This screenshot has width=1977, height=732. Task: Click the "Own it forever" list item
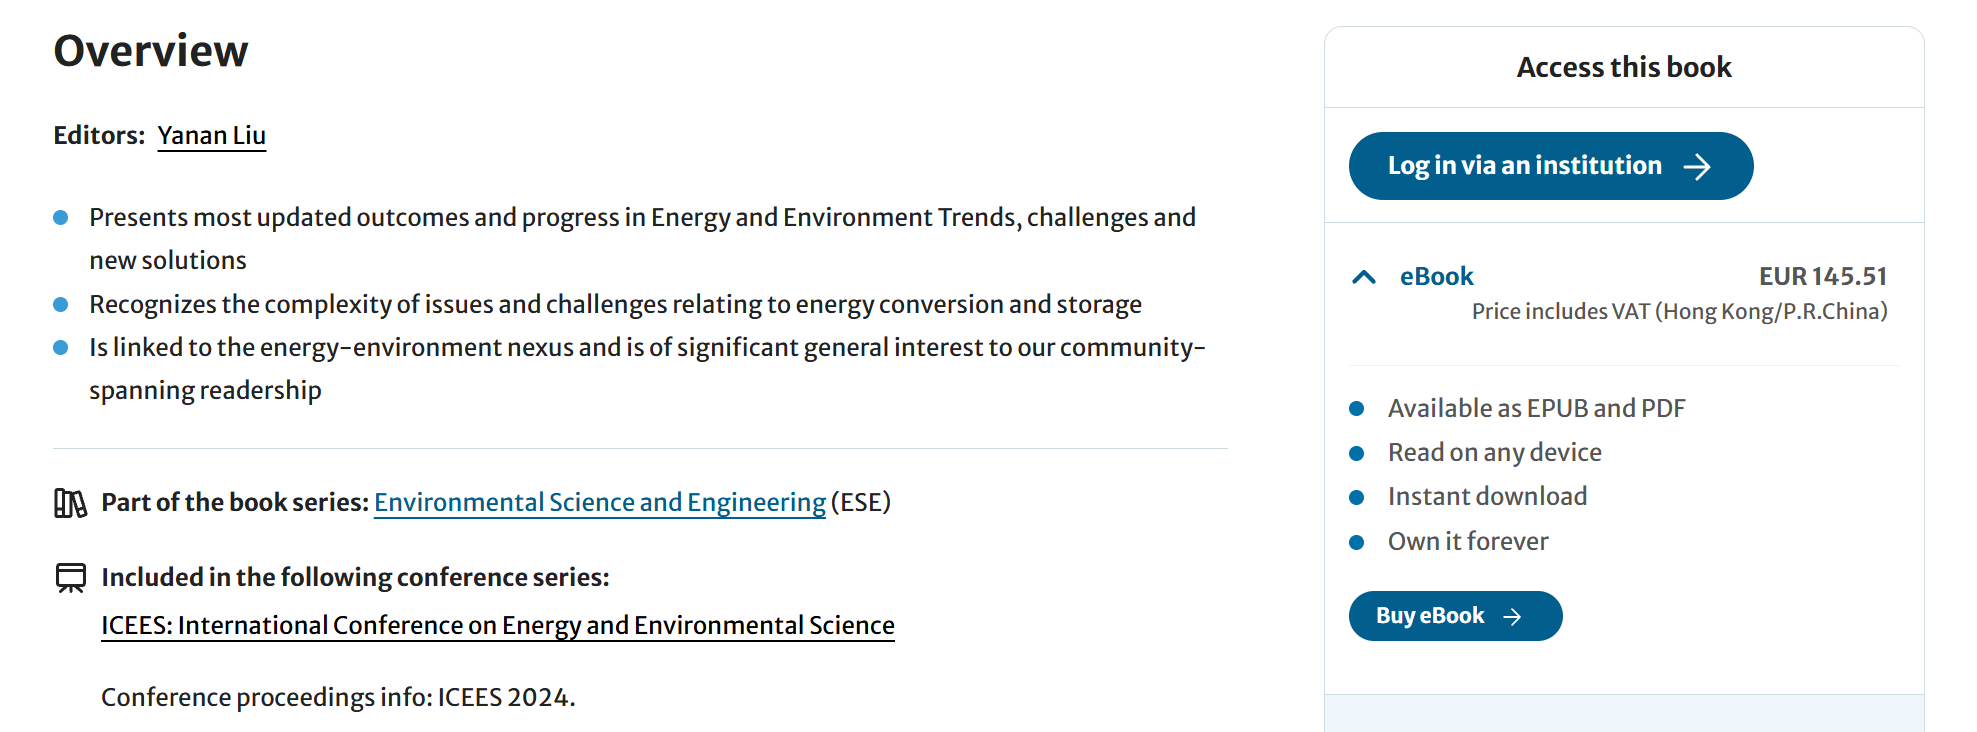pyautogui.click(x=1468, y=541)
